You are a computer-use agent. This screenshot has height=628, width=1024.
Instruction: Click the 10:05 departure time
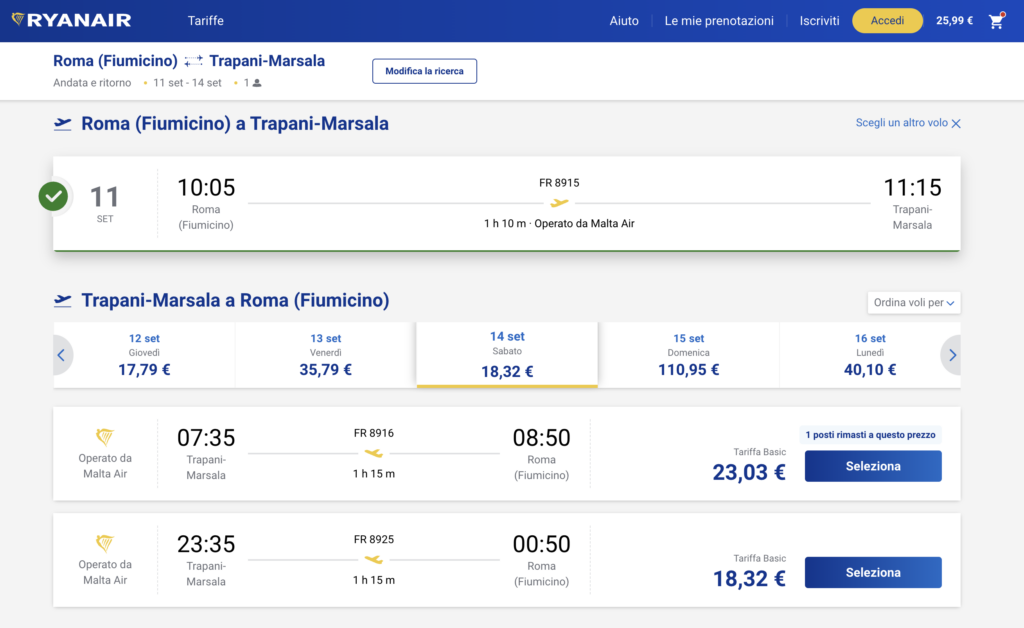(206, 187)
